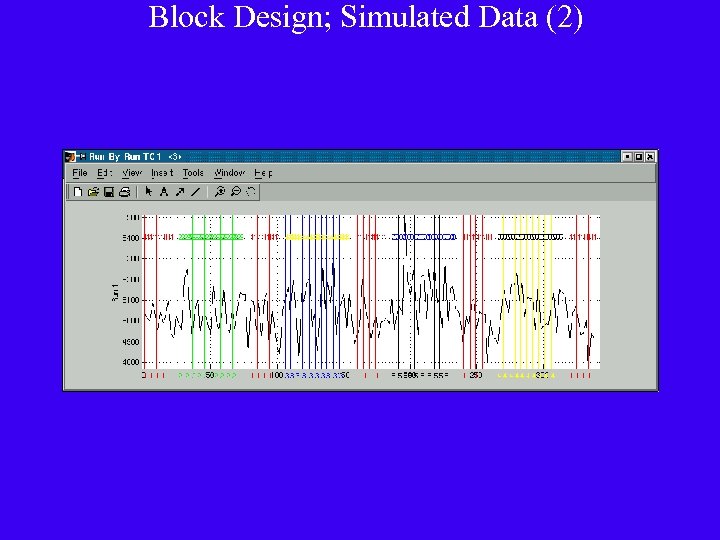Click the x-axis label 100
The width and height of the screenshot is (720, 540).
pyautogui.click(x=277, y=375)
